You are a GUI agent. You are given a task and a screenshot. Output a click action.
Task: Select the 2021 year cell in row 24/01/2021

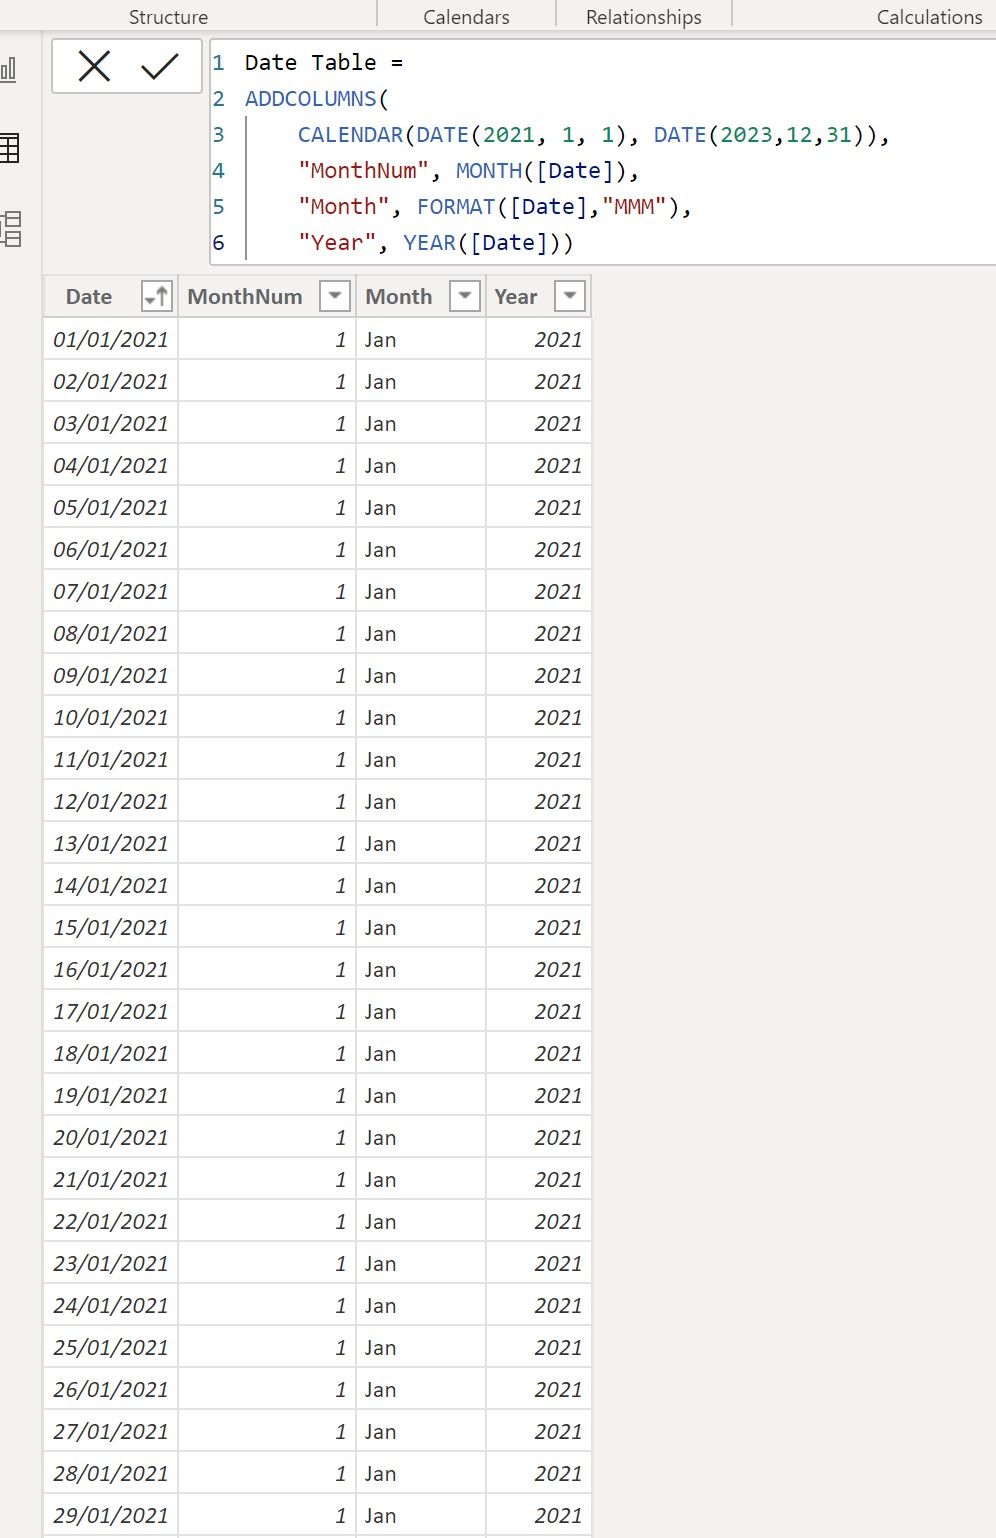coord(539,1305)
